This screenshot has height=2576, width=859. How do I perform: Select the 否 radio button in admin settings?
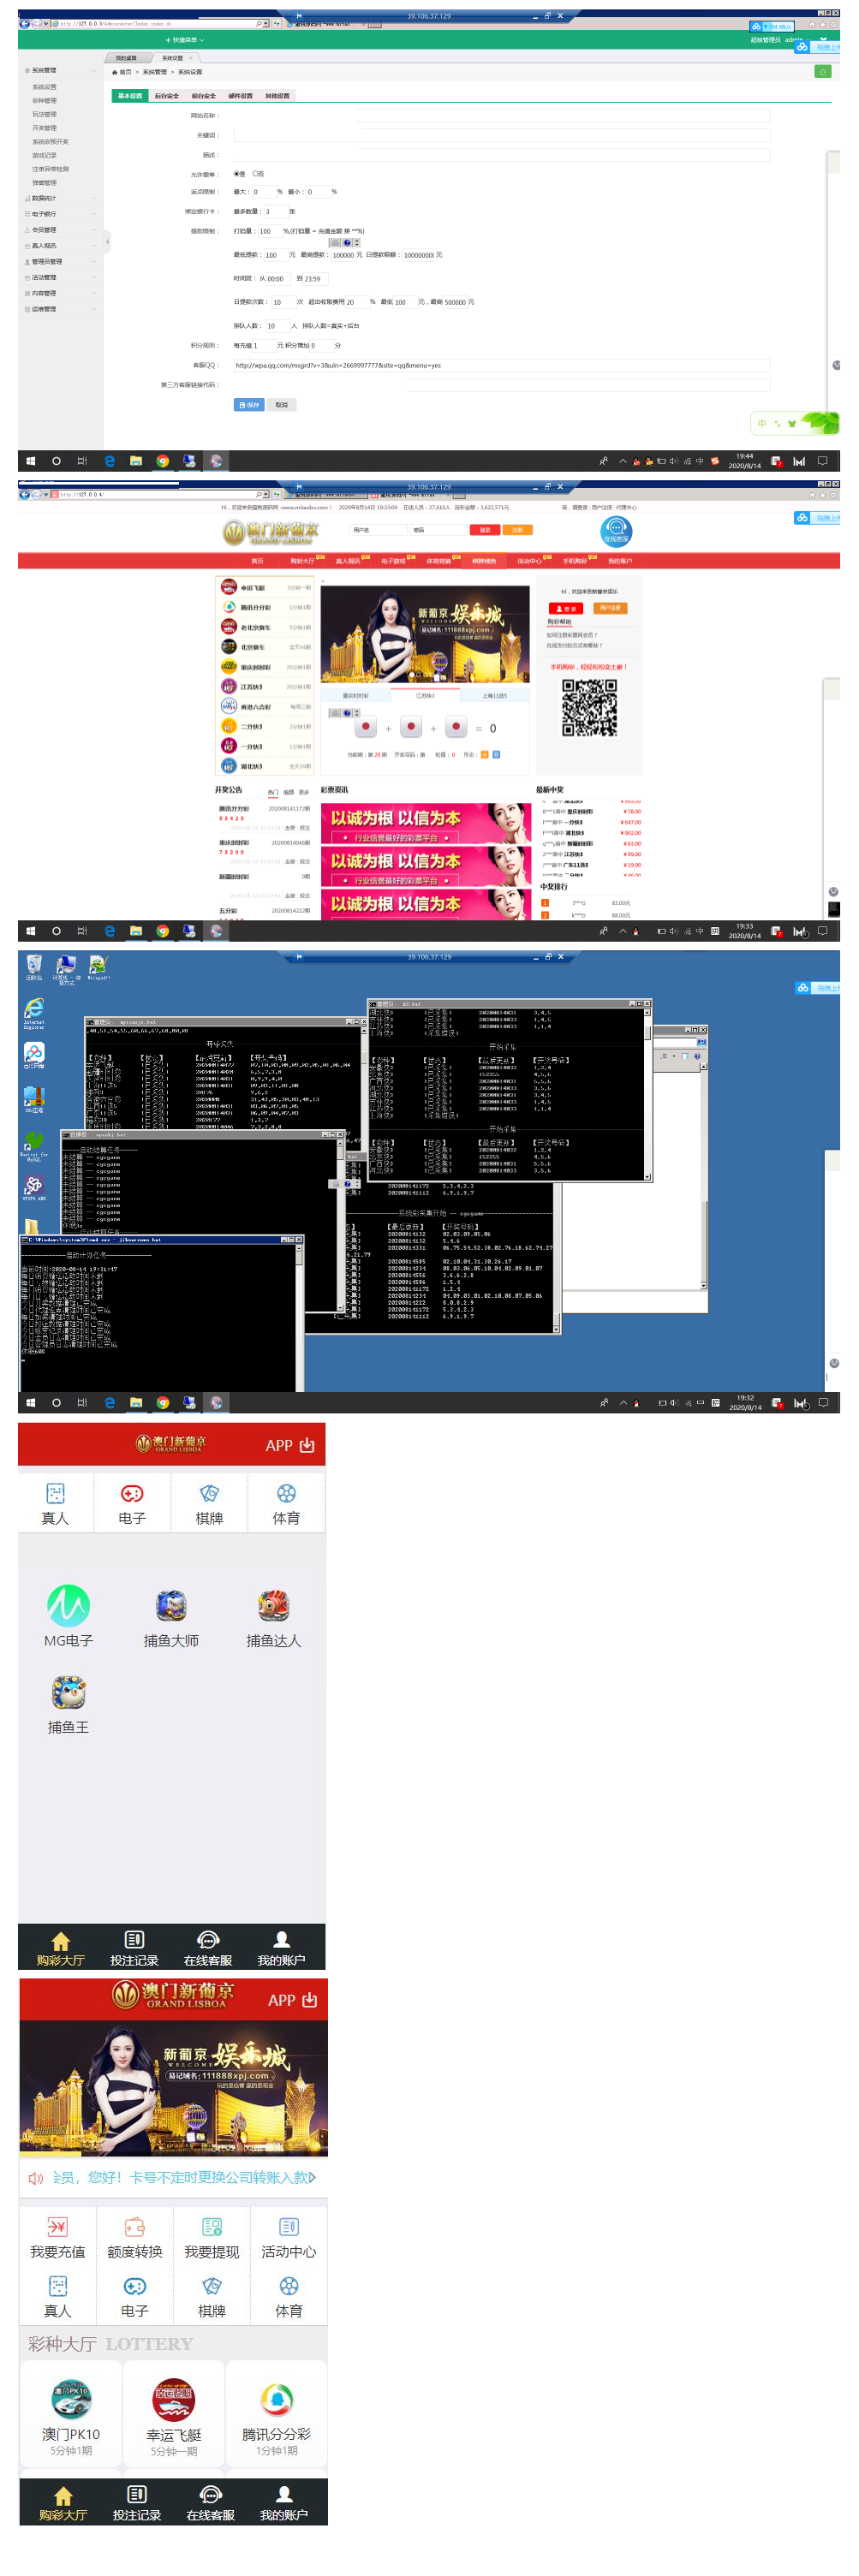pos(254,174)
